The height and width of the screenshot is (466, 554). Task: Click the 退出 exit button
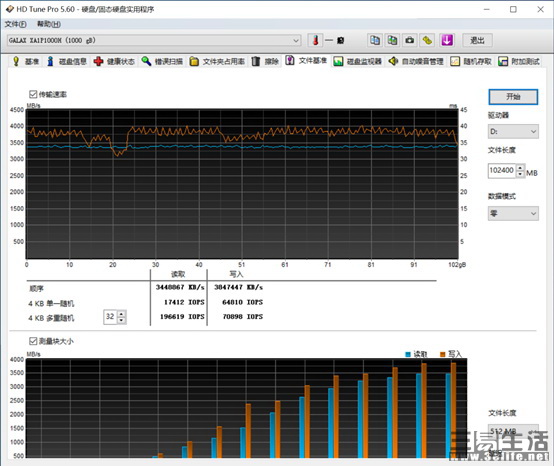click(x=477, y=40)
